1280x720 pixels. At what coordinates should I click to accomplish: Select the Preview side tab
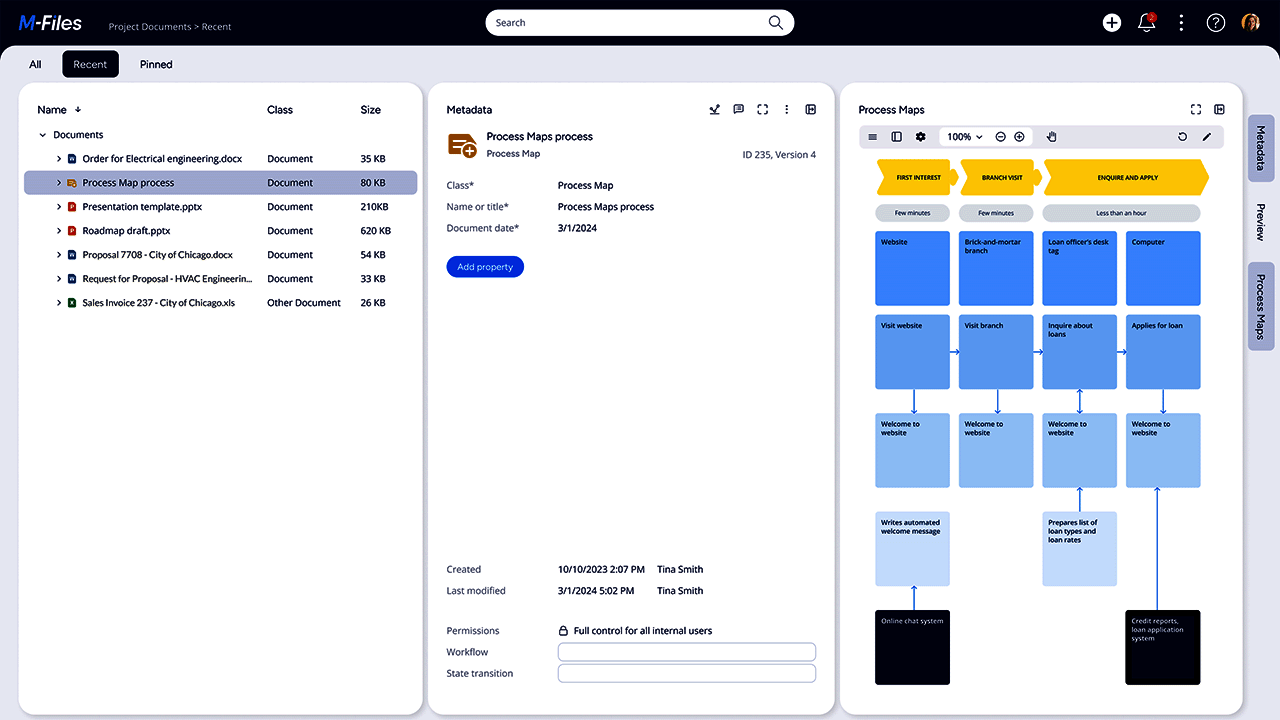1260,222
